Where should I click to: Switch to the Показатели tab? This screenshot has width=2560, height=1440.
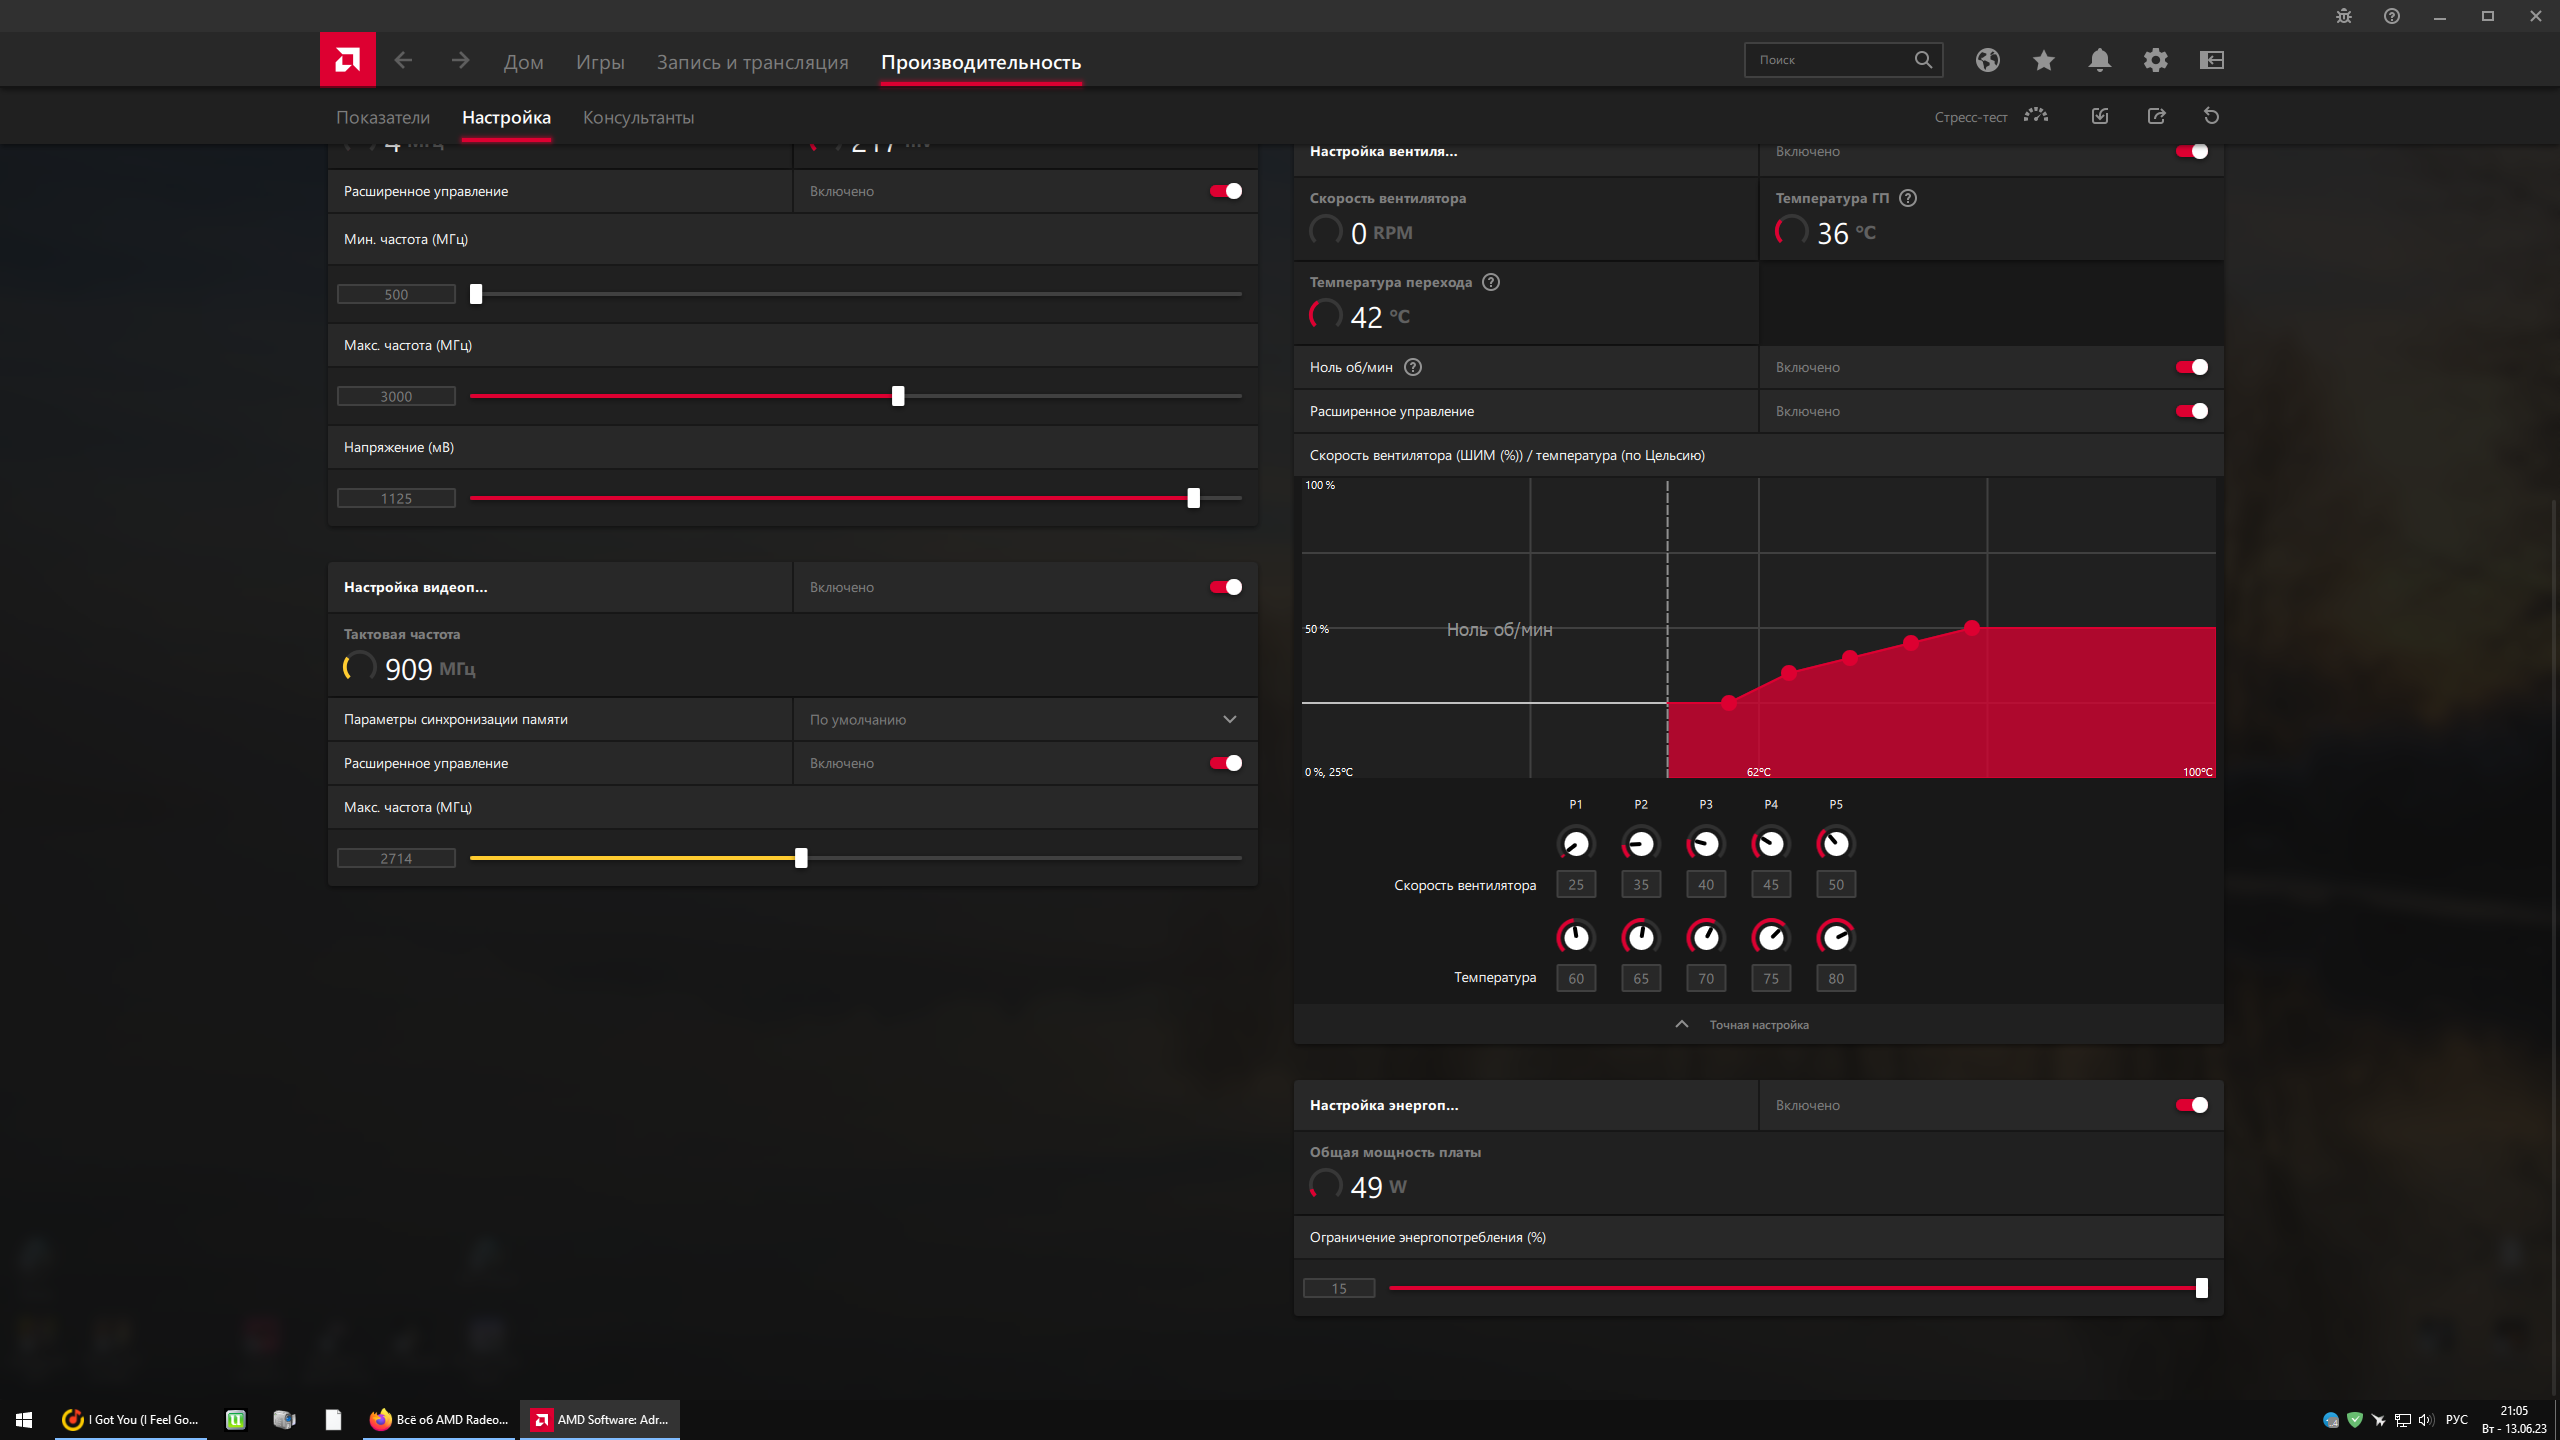(383, 117)
